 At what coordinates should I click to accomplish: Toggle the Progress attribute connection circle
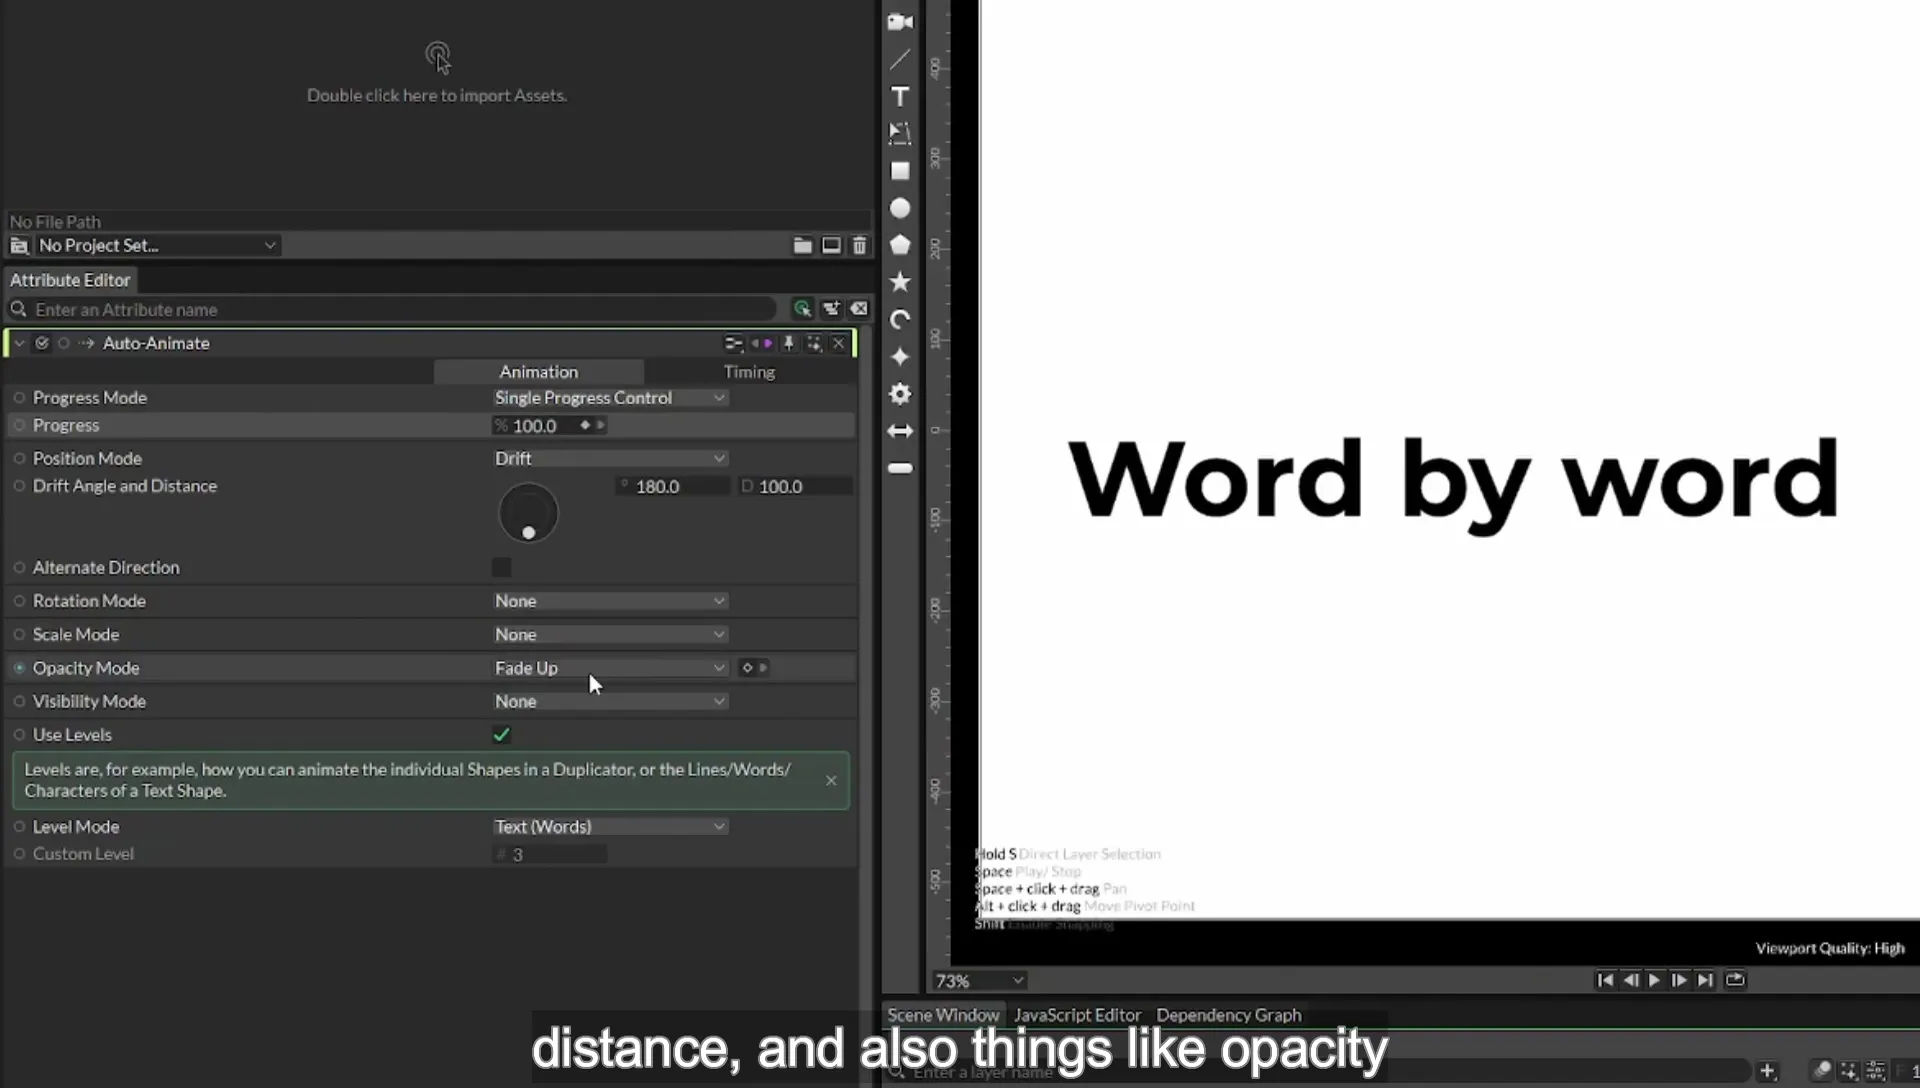click(x=19, y=425)
